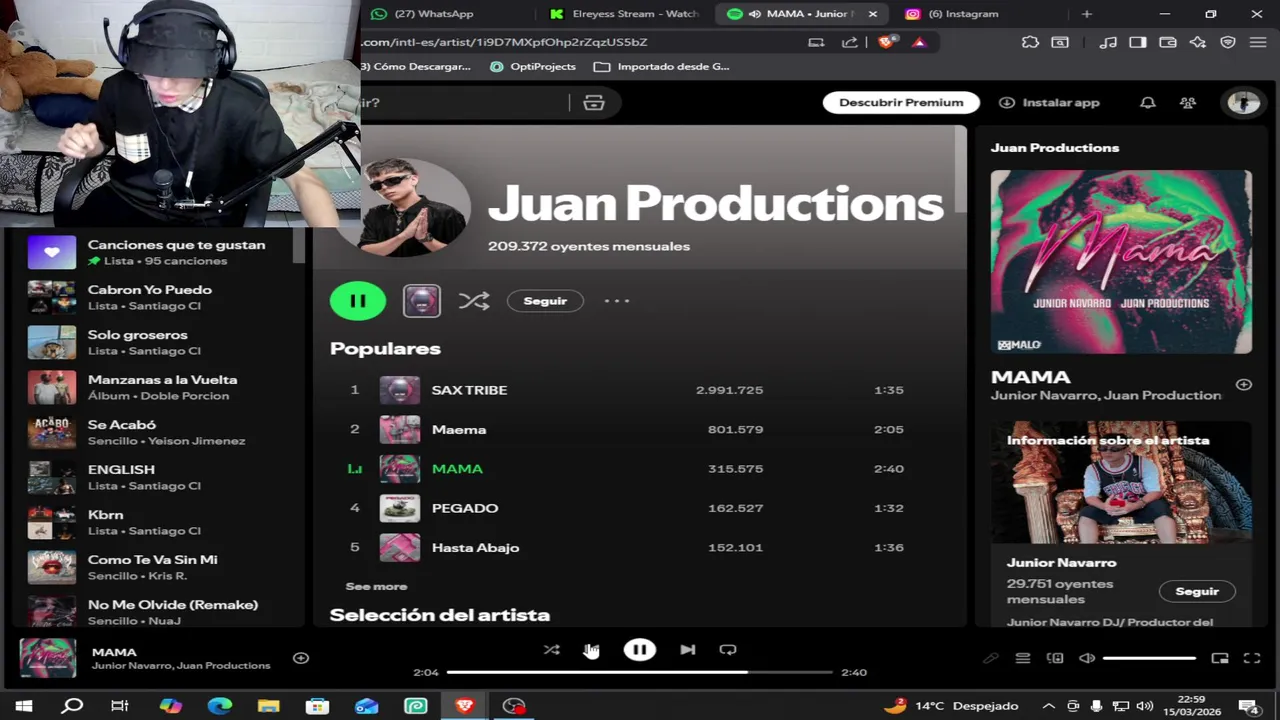1280x720 pixels.
Task: Open connect to a device icon
Action: click(1055, 658)
